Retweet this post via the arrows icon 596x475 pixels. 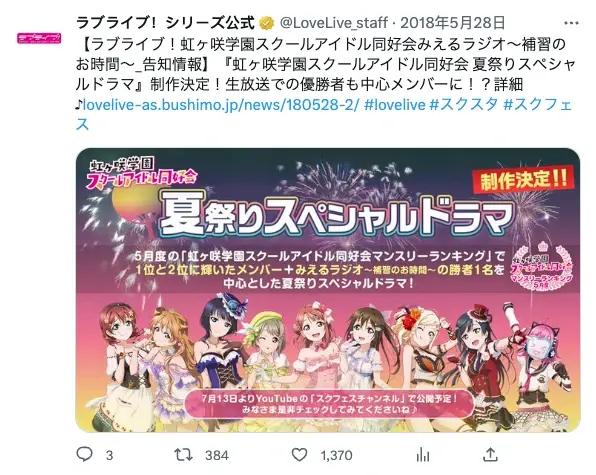point(183,455)
